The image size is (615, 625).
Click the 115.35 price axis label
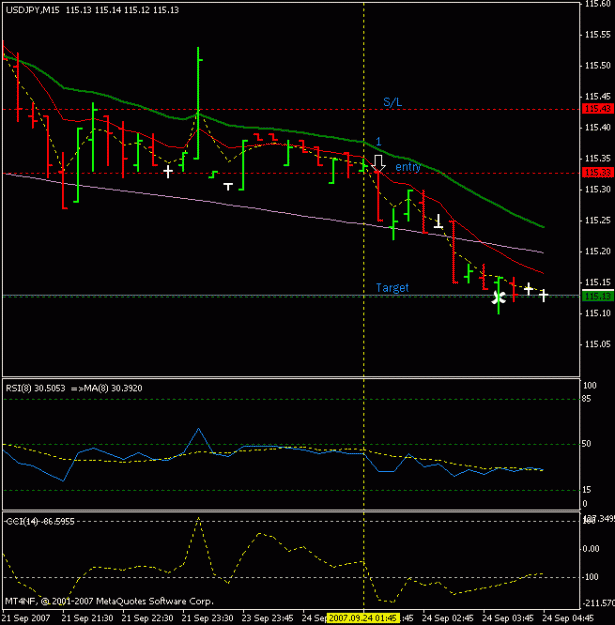pyautogui.click(x=597, y=159)
